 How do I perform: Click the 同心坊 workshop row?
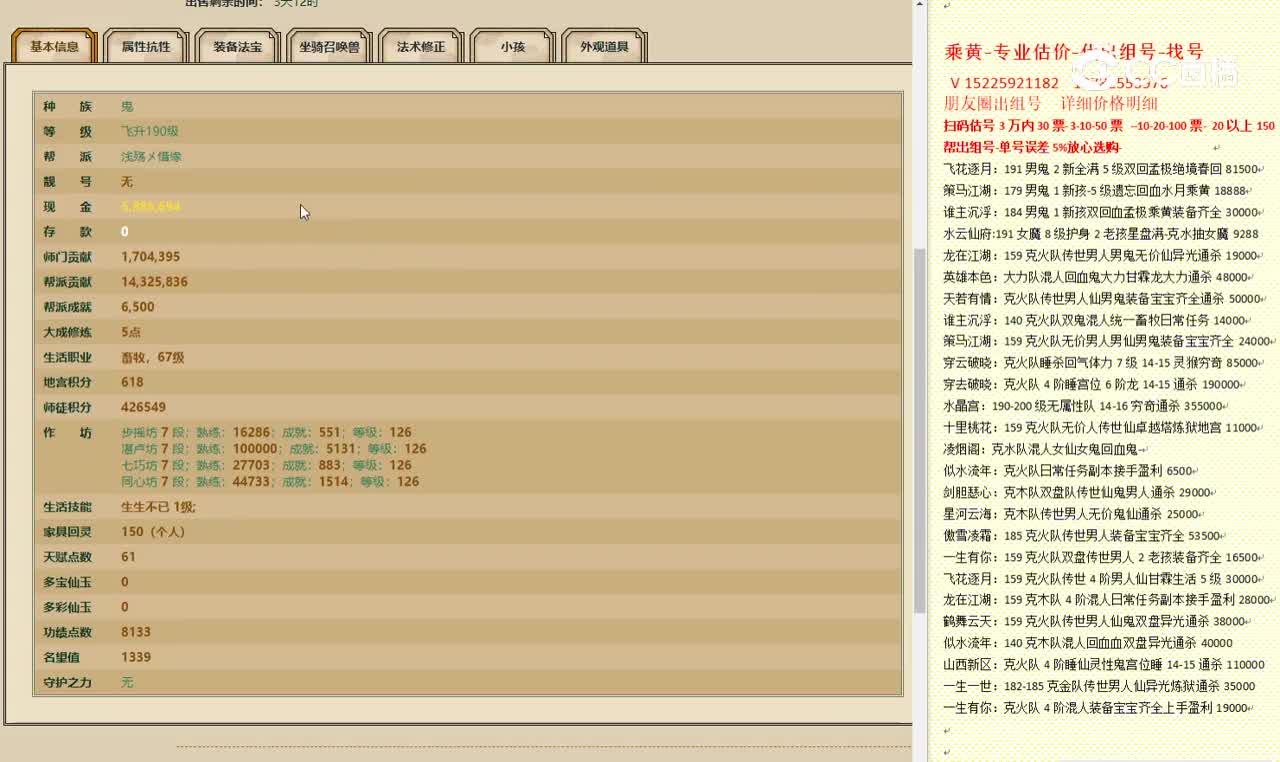(x=270, y=481)
